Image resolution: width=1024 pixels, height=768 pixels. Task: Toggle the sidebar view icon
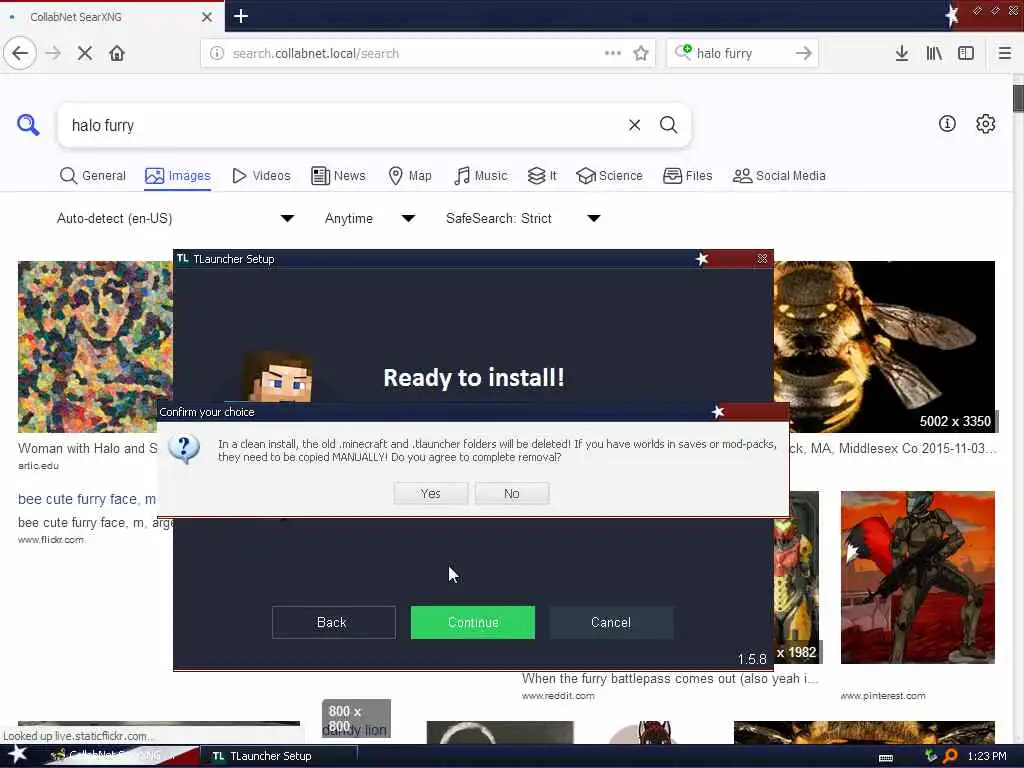tap(966, 53)
